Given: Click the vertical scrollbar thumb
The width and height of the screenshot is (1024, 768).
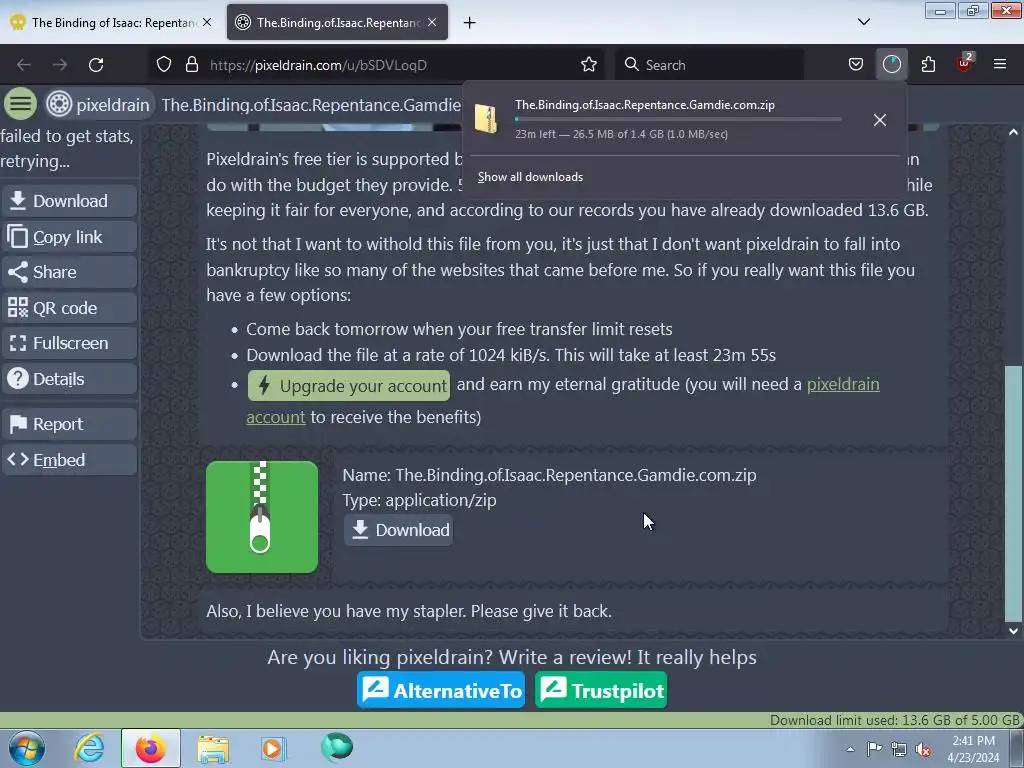Looking at the screenshot, I should point(1013,493).
